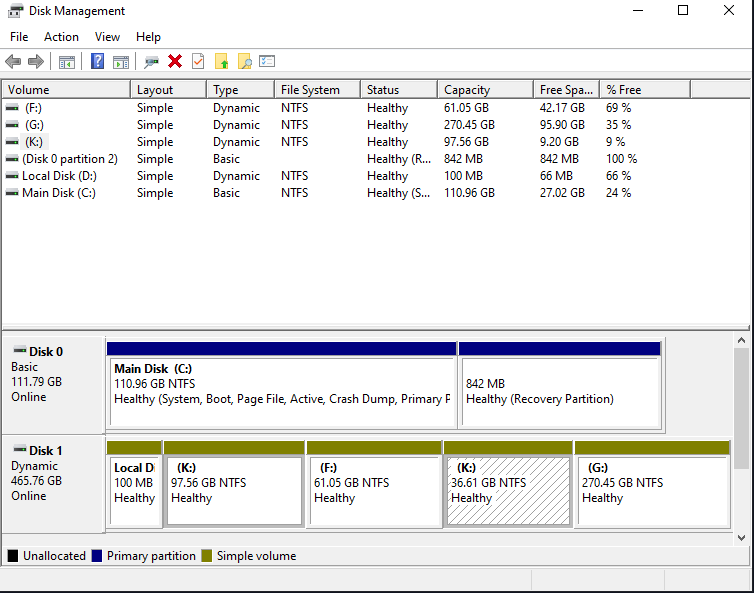Sort by the Free Space column header
Screen dimensions: 754x593
click(566, 89)
